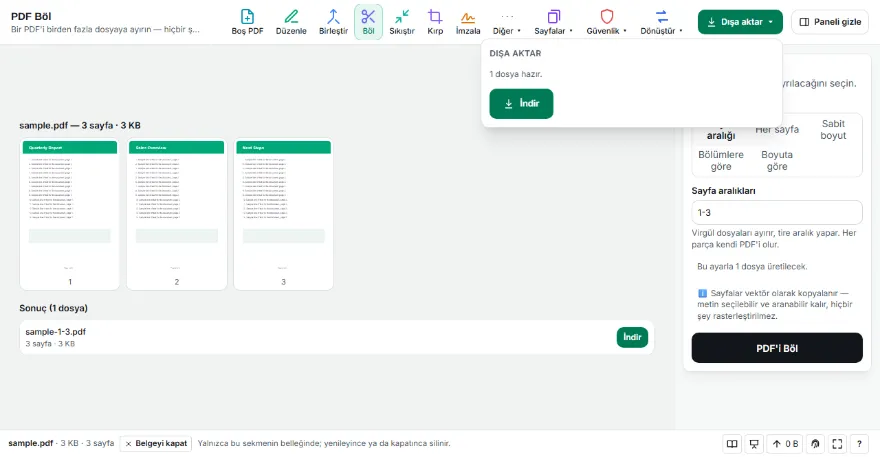Expand the Güvenlik dropdown menu
880x457 pixels.
tap(606, 22)
